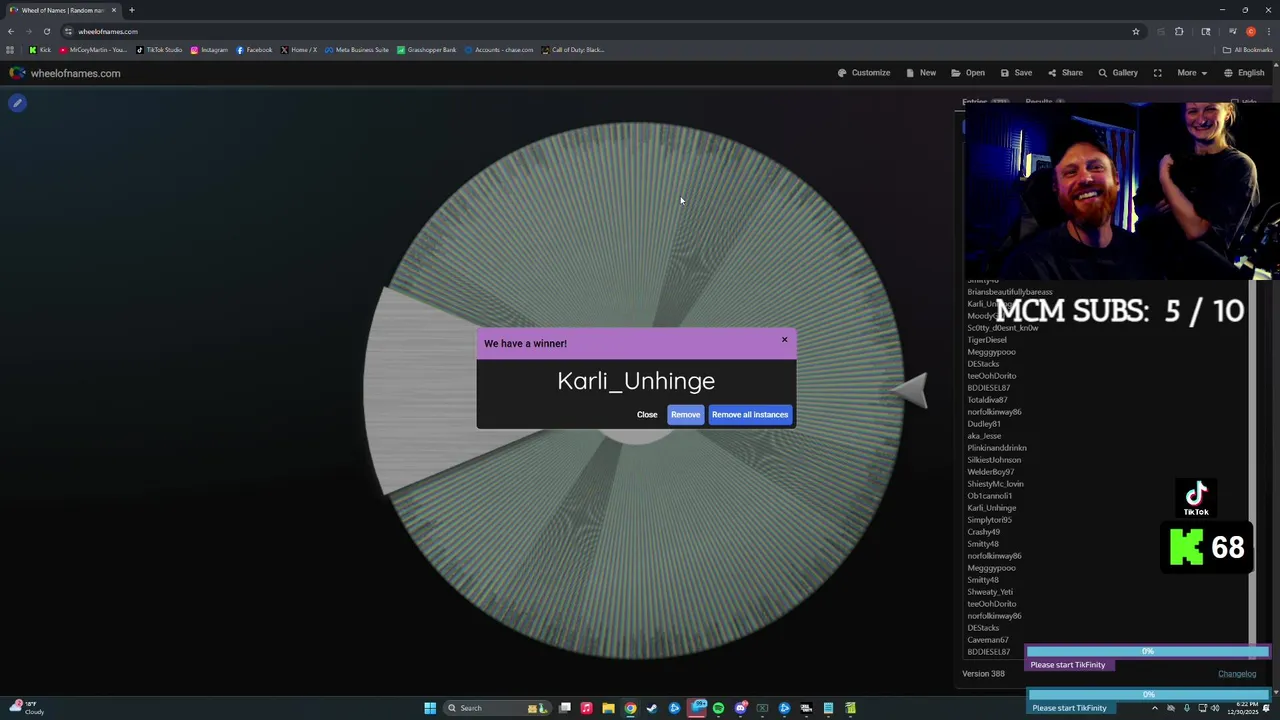
Task: Save the current wheel
Action: pyautogui.click(x=1016, y=73)
